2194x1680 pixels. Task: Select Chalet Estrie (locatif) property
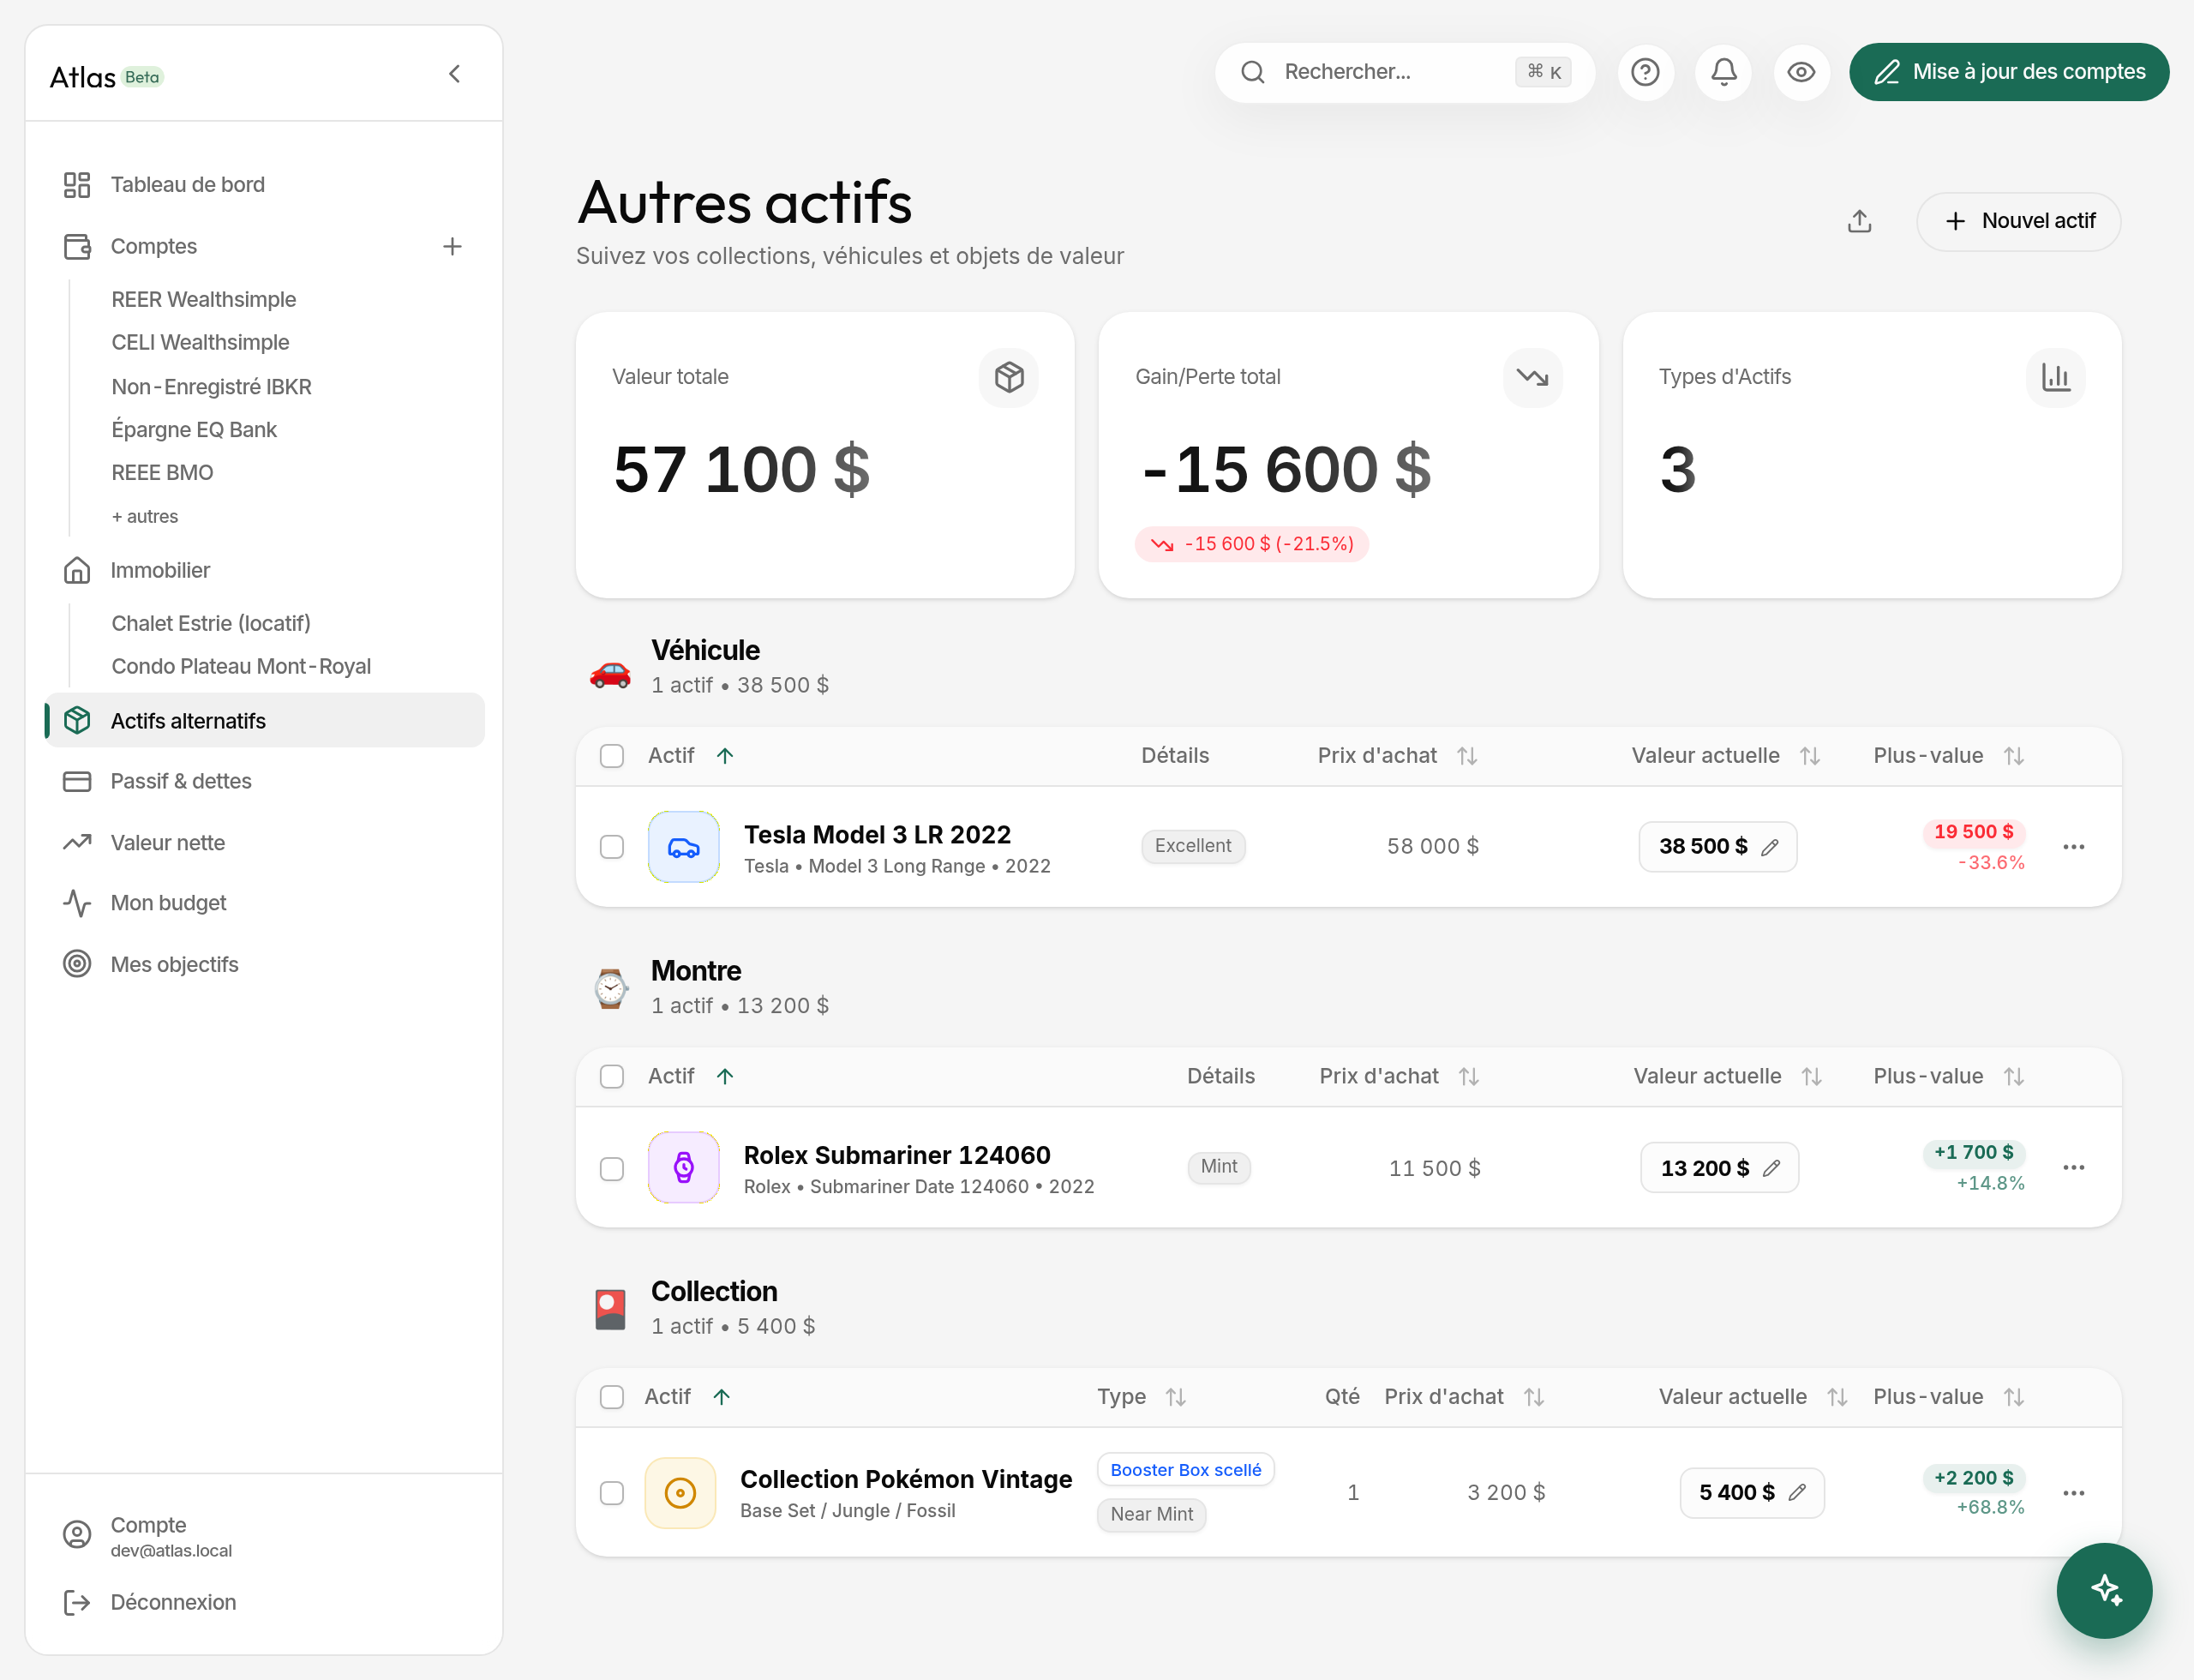(x=211, y=623)
